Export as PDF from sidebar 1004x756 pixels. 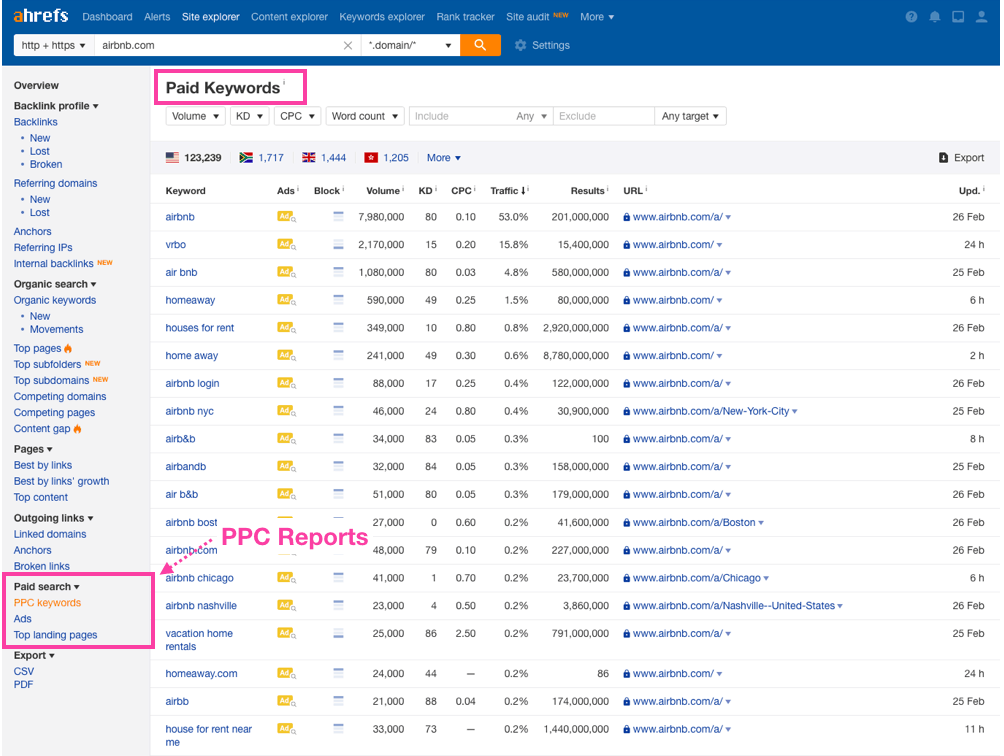coord(23,684)
